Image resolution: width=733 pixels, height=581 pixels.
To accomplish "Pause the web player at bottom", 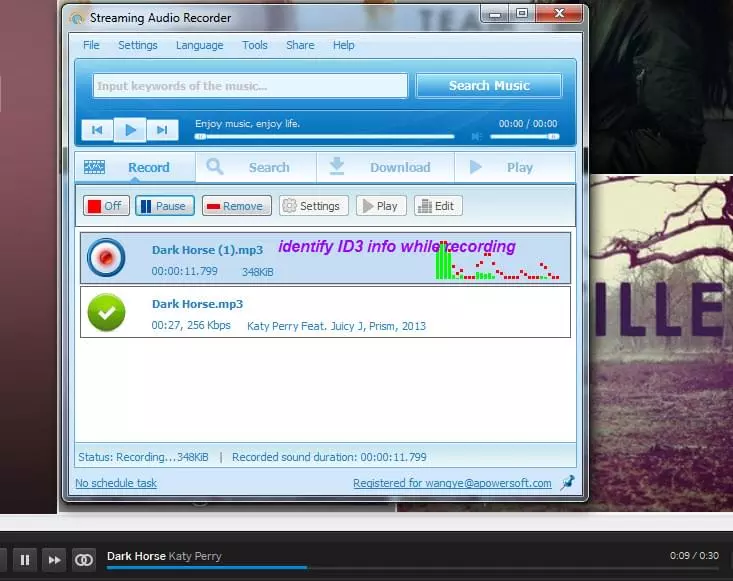I will tap(25, 560).
